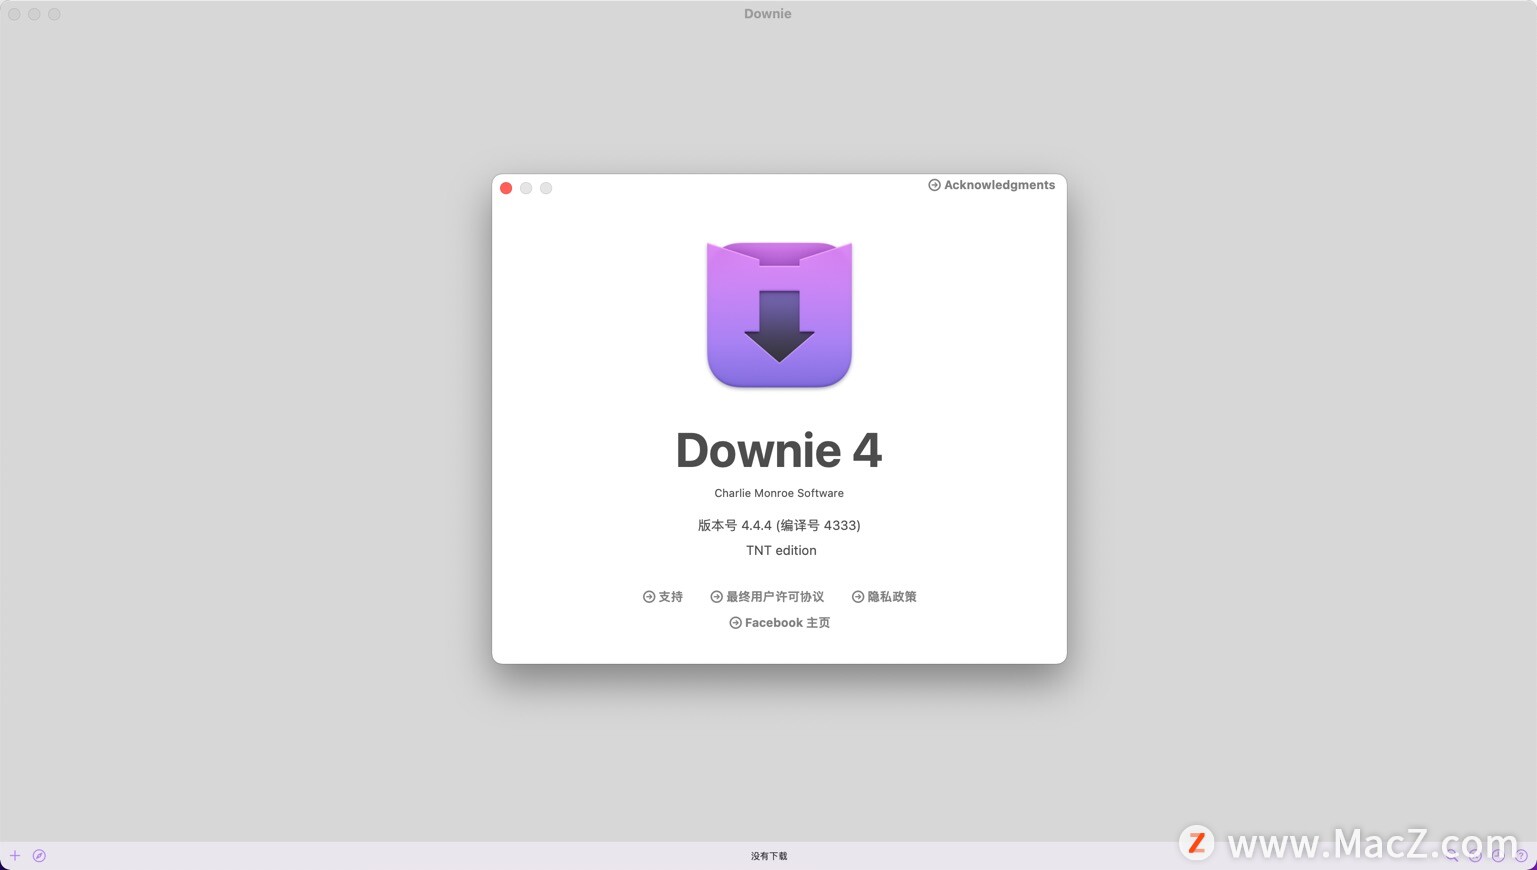This screenshot has width=1537, height=870.
Task: Click the arrow icon beside 支持
Action: pyautogui.click(x=649, y=597)
